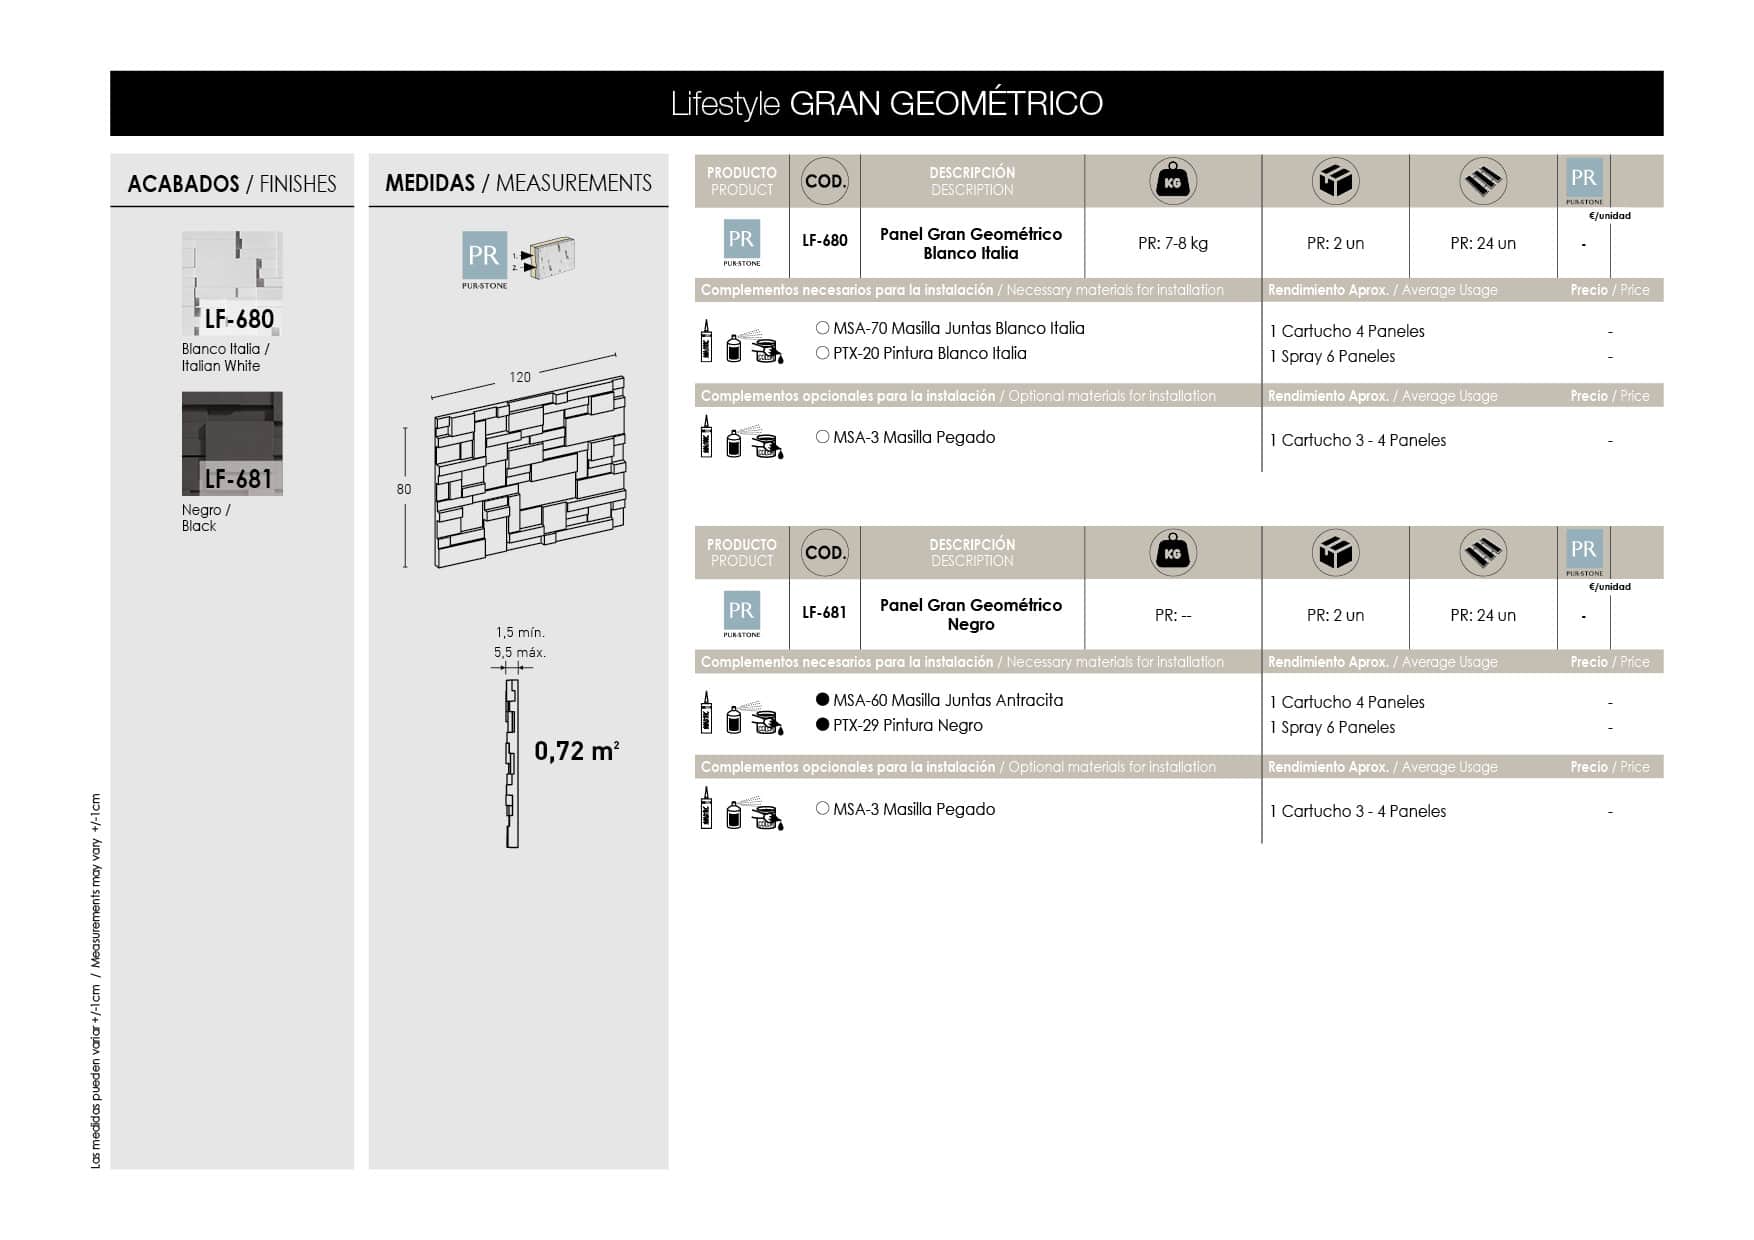Click the ACABADOS / FINISHES heading
Image resolution: width=1754 pixels, height=1240 pixels.
pyautogui.click(x=232, y=184)
